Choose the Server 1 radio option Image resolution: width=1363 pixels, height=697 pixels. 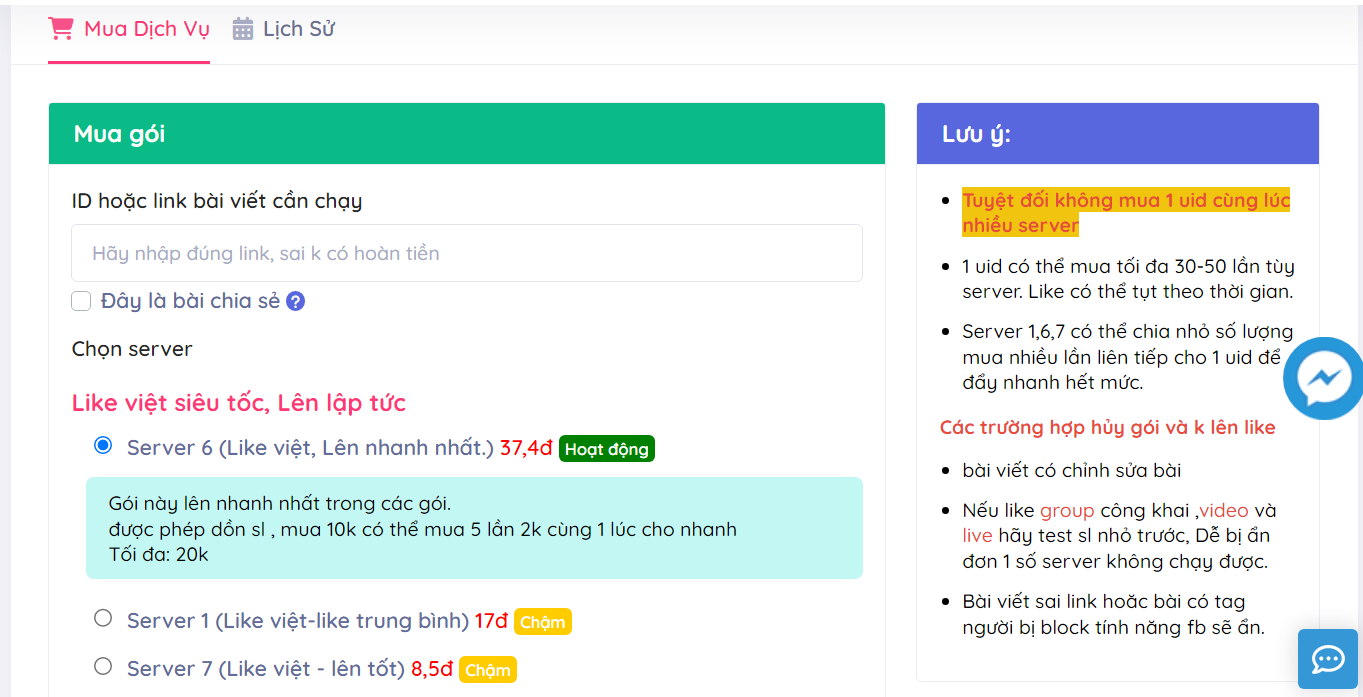click(x=103, y=619)
